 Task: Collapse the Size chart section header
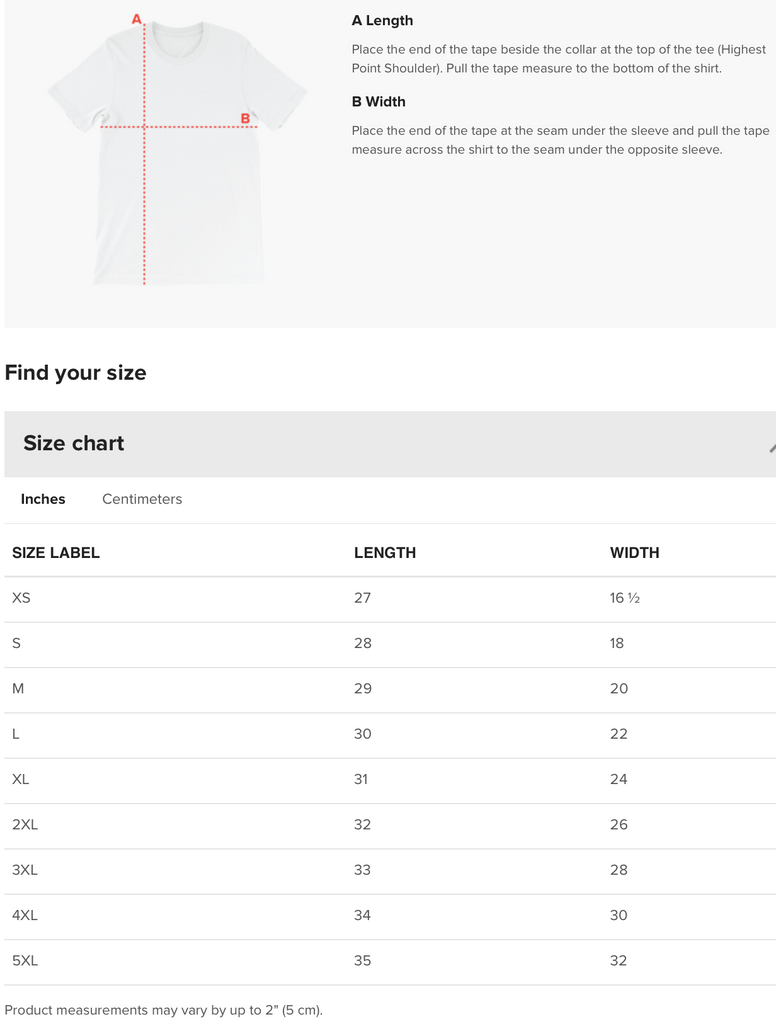pos(74,443)
